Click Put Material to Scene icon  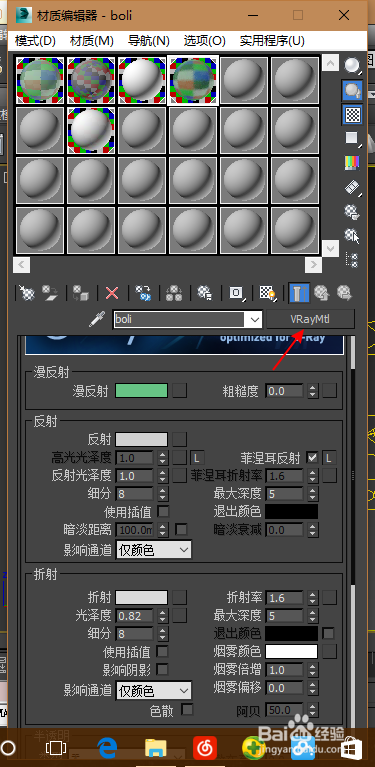pos(50,293)
